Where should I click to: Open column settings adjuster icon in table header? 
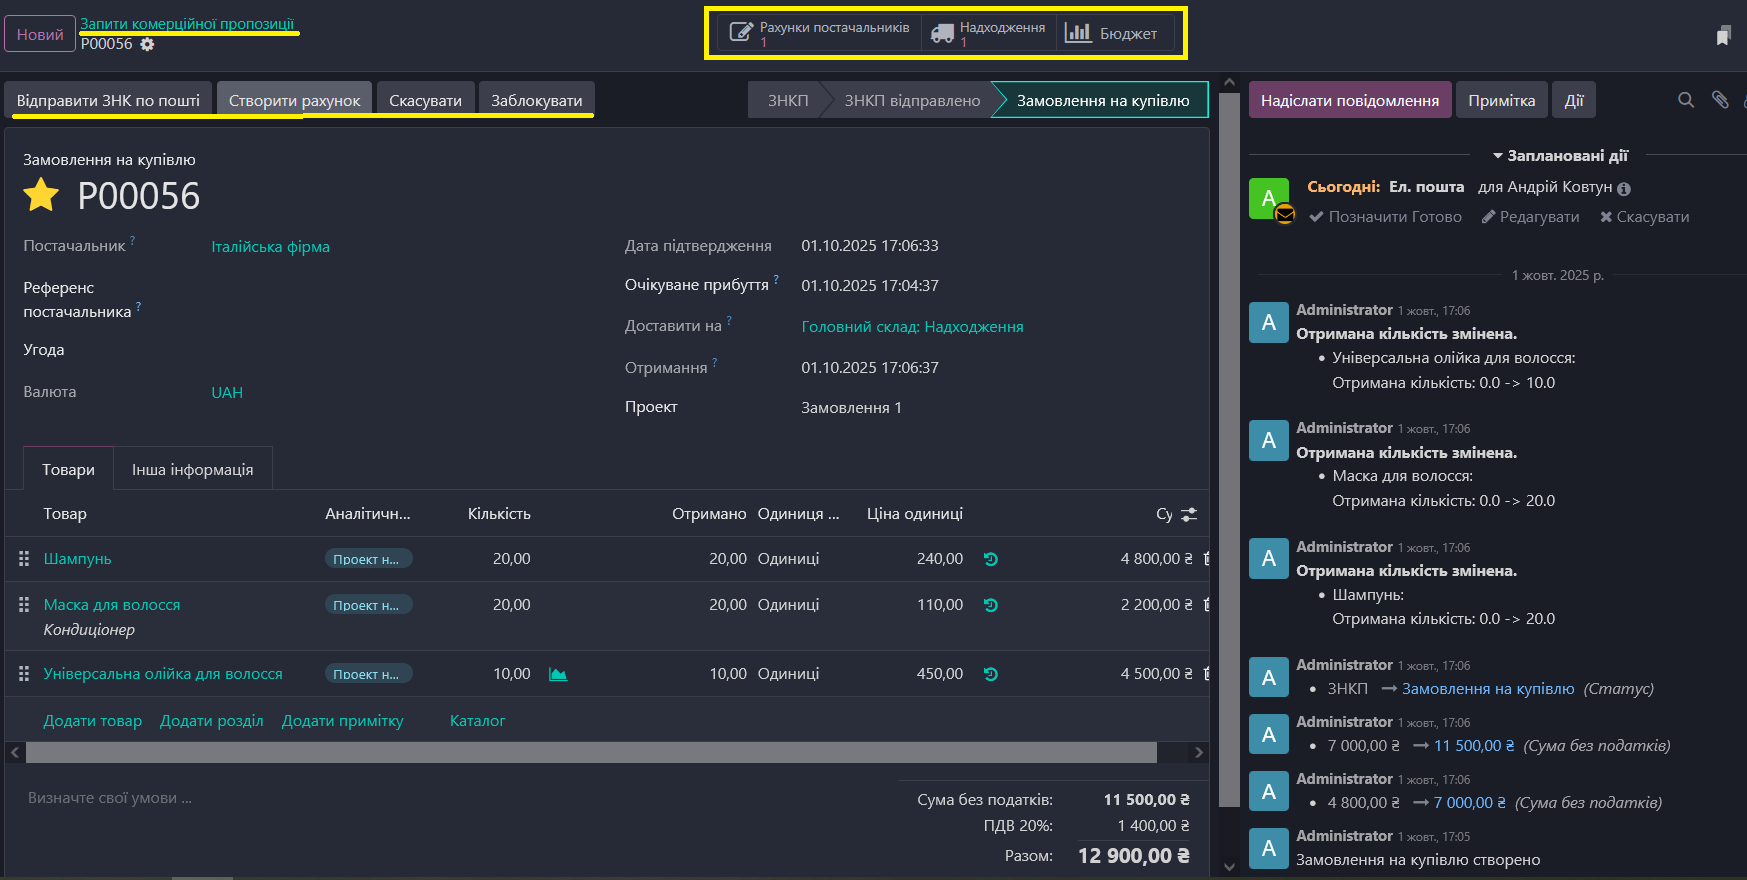[x=1189, y=514]
